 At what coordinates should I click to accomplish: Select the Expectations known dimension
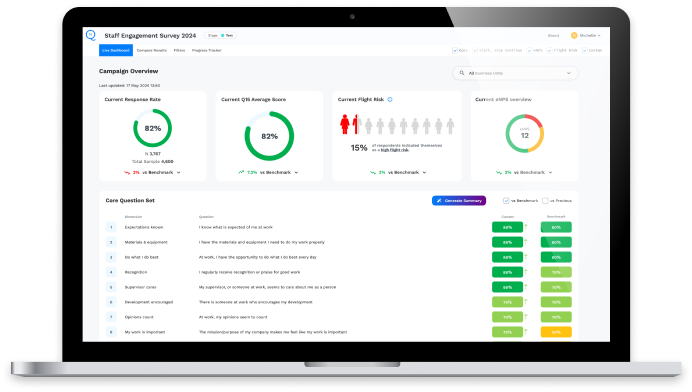pos(144,227)
